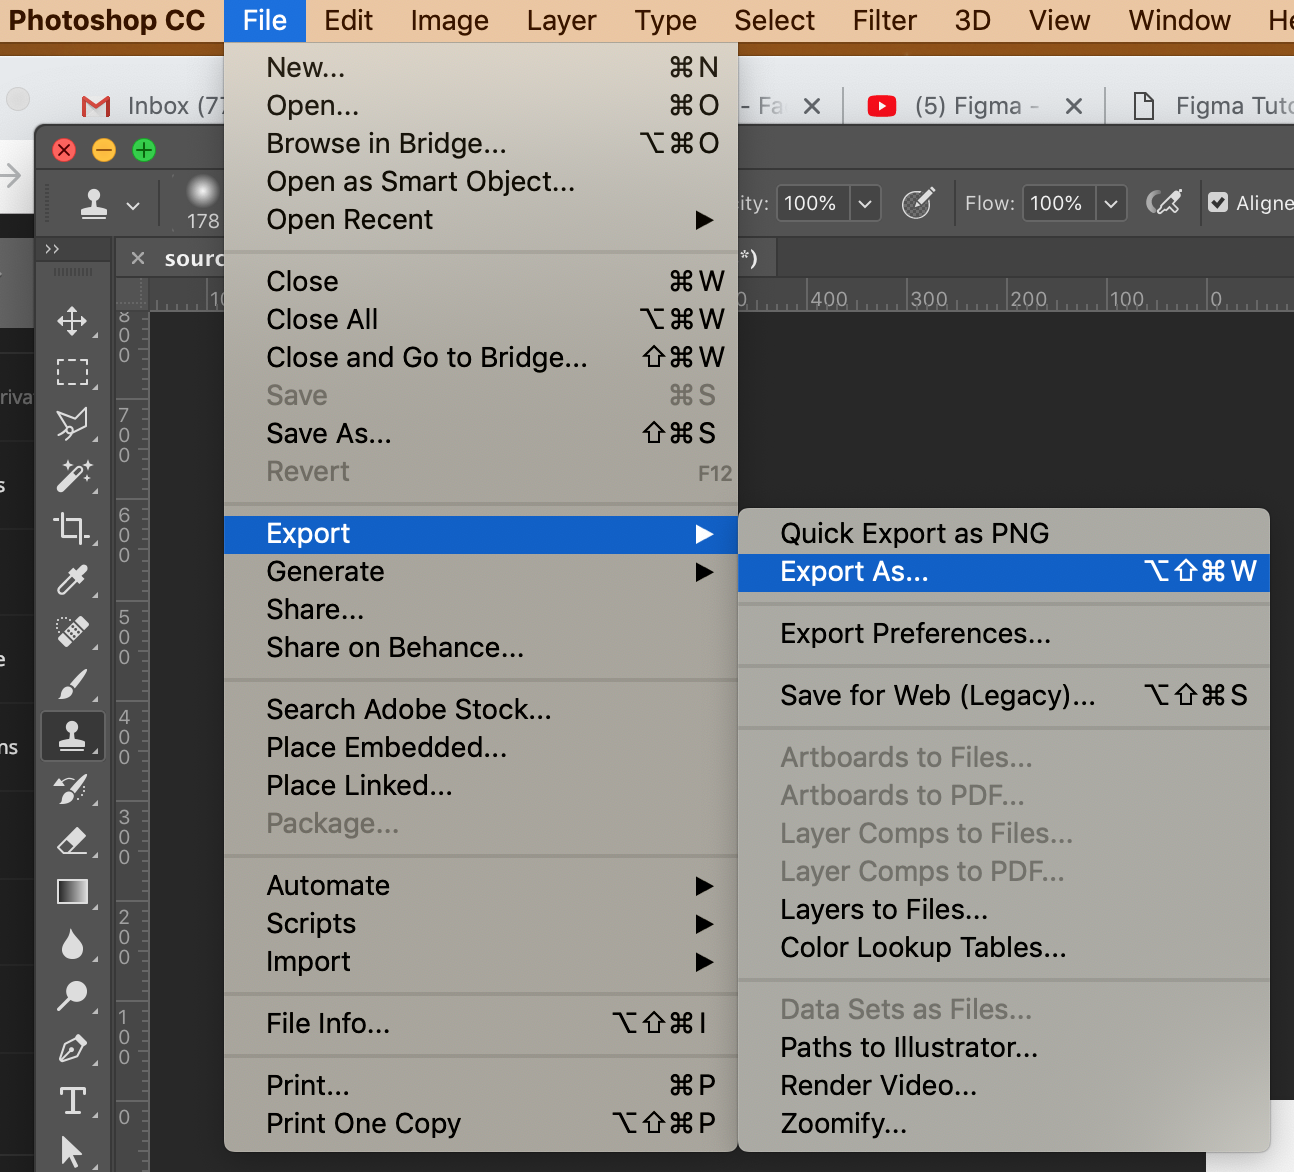
Task: Open the Window menu
Action: [1179, 20]
